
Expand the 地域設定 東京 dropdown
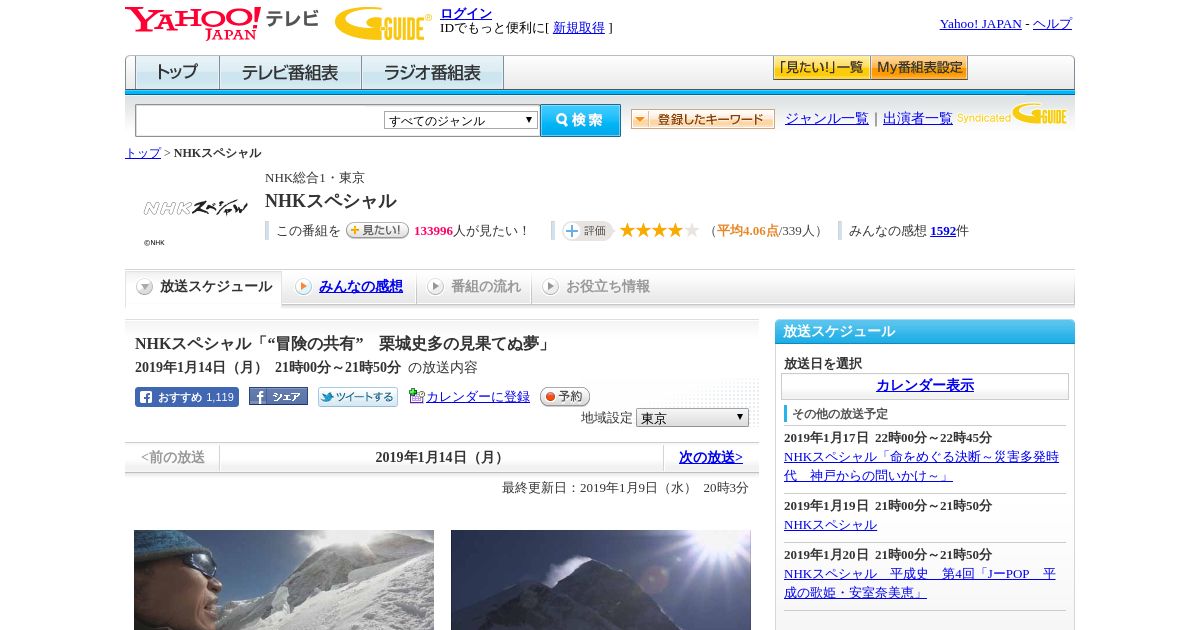tap(692, 418)
